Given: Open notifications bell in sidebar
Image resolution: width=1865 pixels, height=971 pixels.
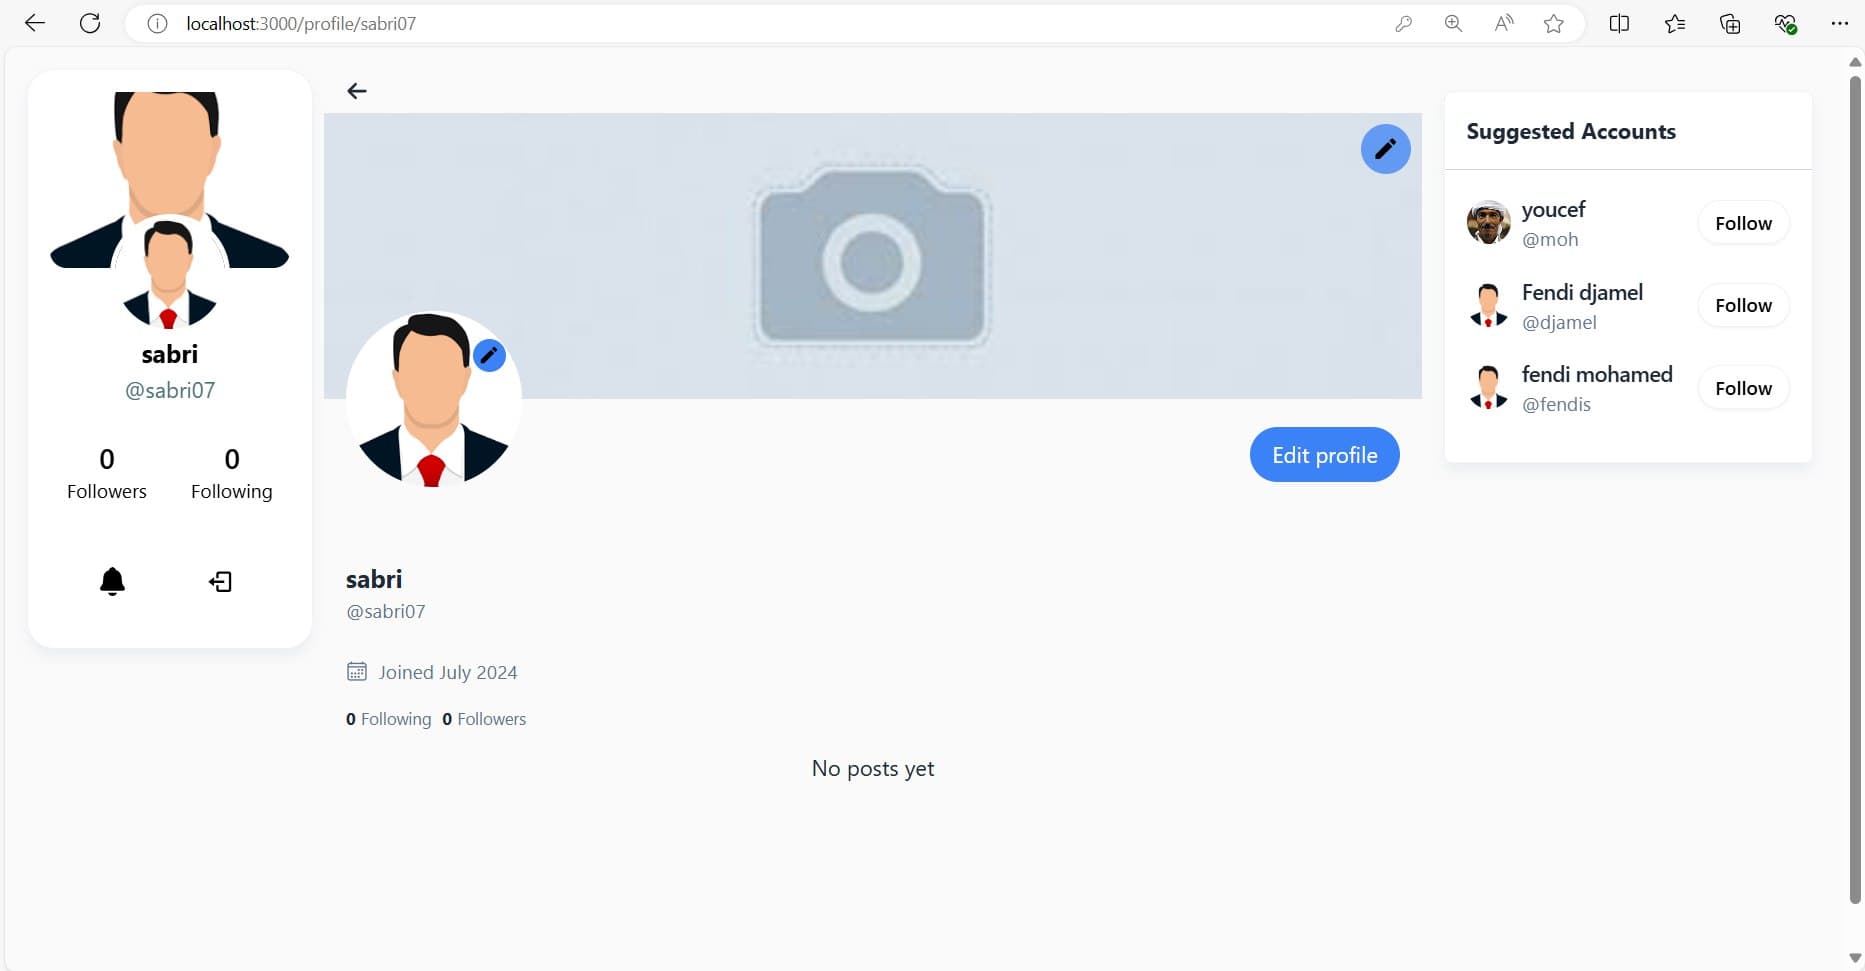Looking at the screenshot, I should [x=113, y=581].
